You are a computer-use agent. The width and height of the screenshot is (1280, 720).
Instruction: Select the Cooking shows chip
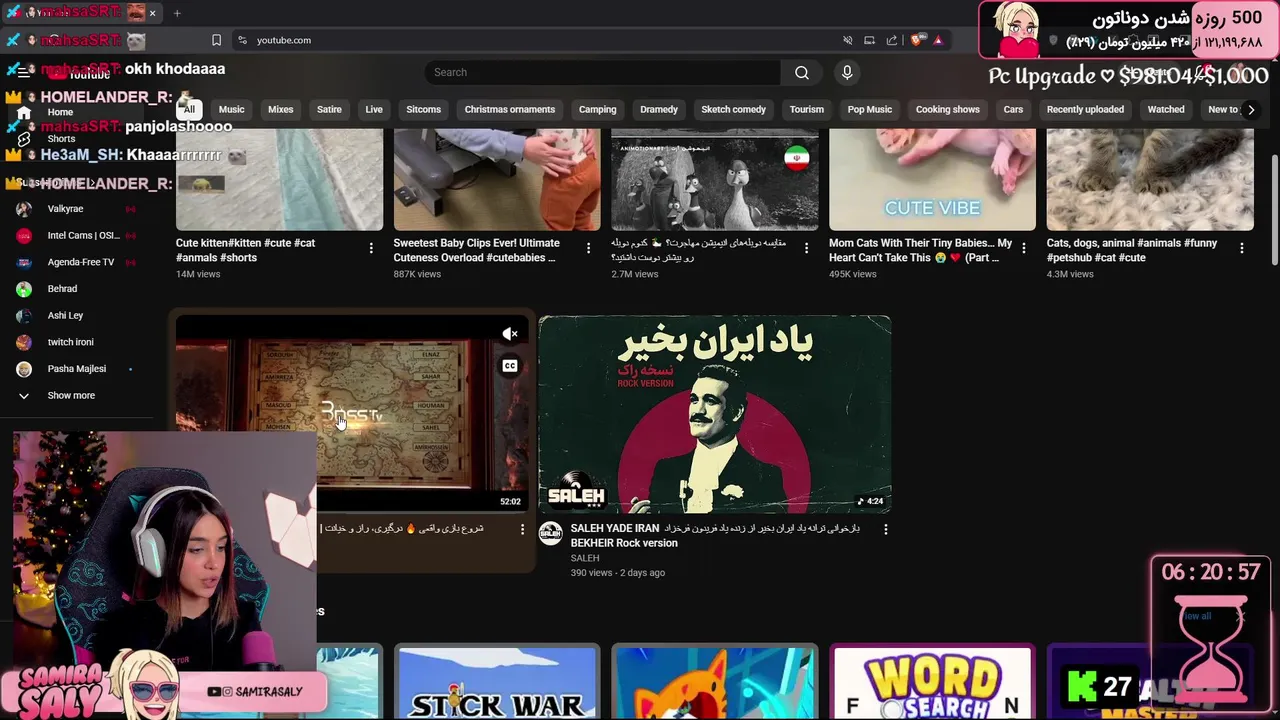click(948, 109)
